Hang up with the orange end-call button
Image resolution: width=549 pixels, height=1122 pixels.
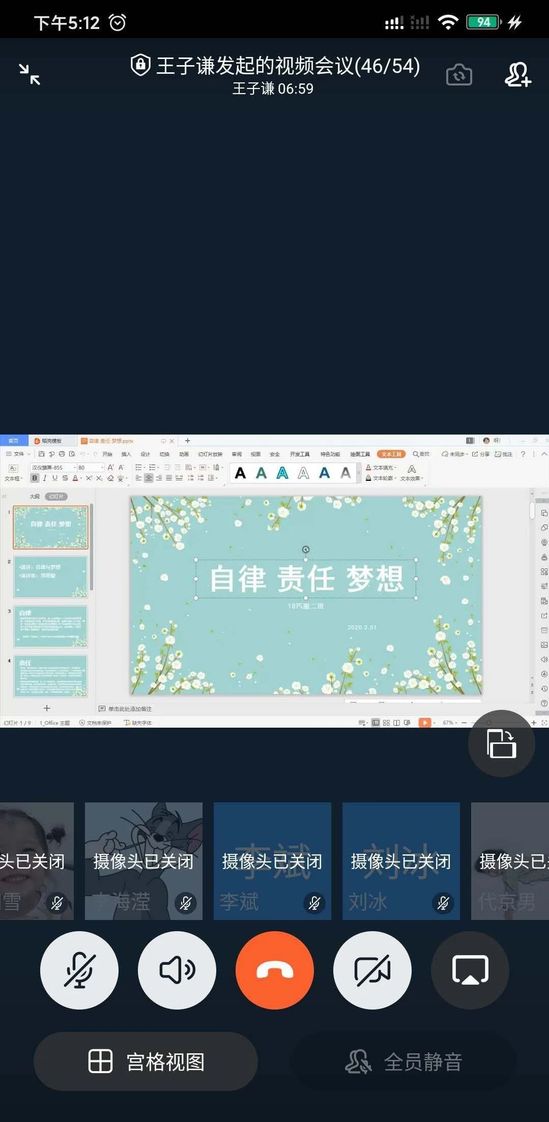[275, 970]
